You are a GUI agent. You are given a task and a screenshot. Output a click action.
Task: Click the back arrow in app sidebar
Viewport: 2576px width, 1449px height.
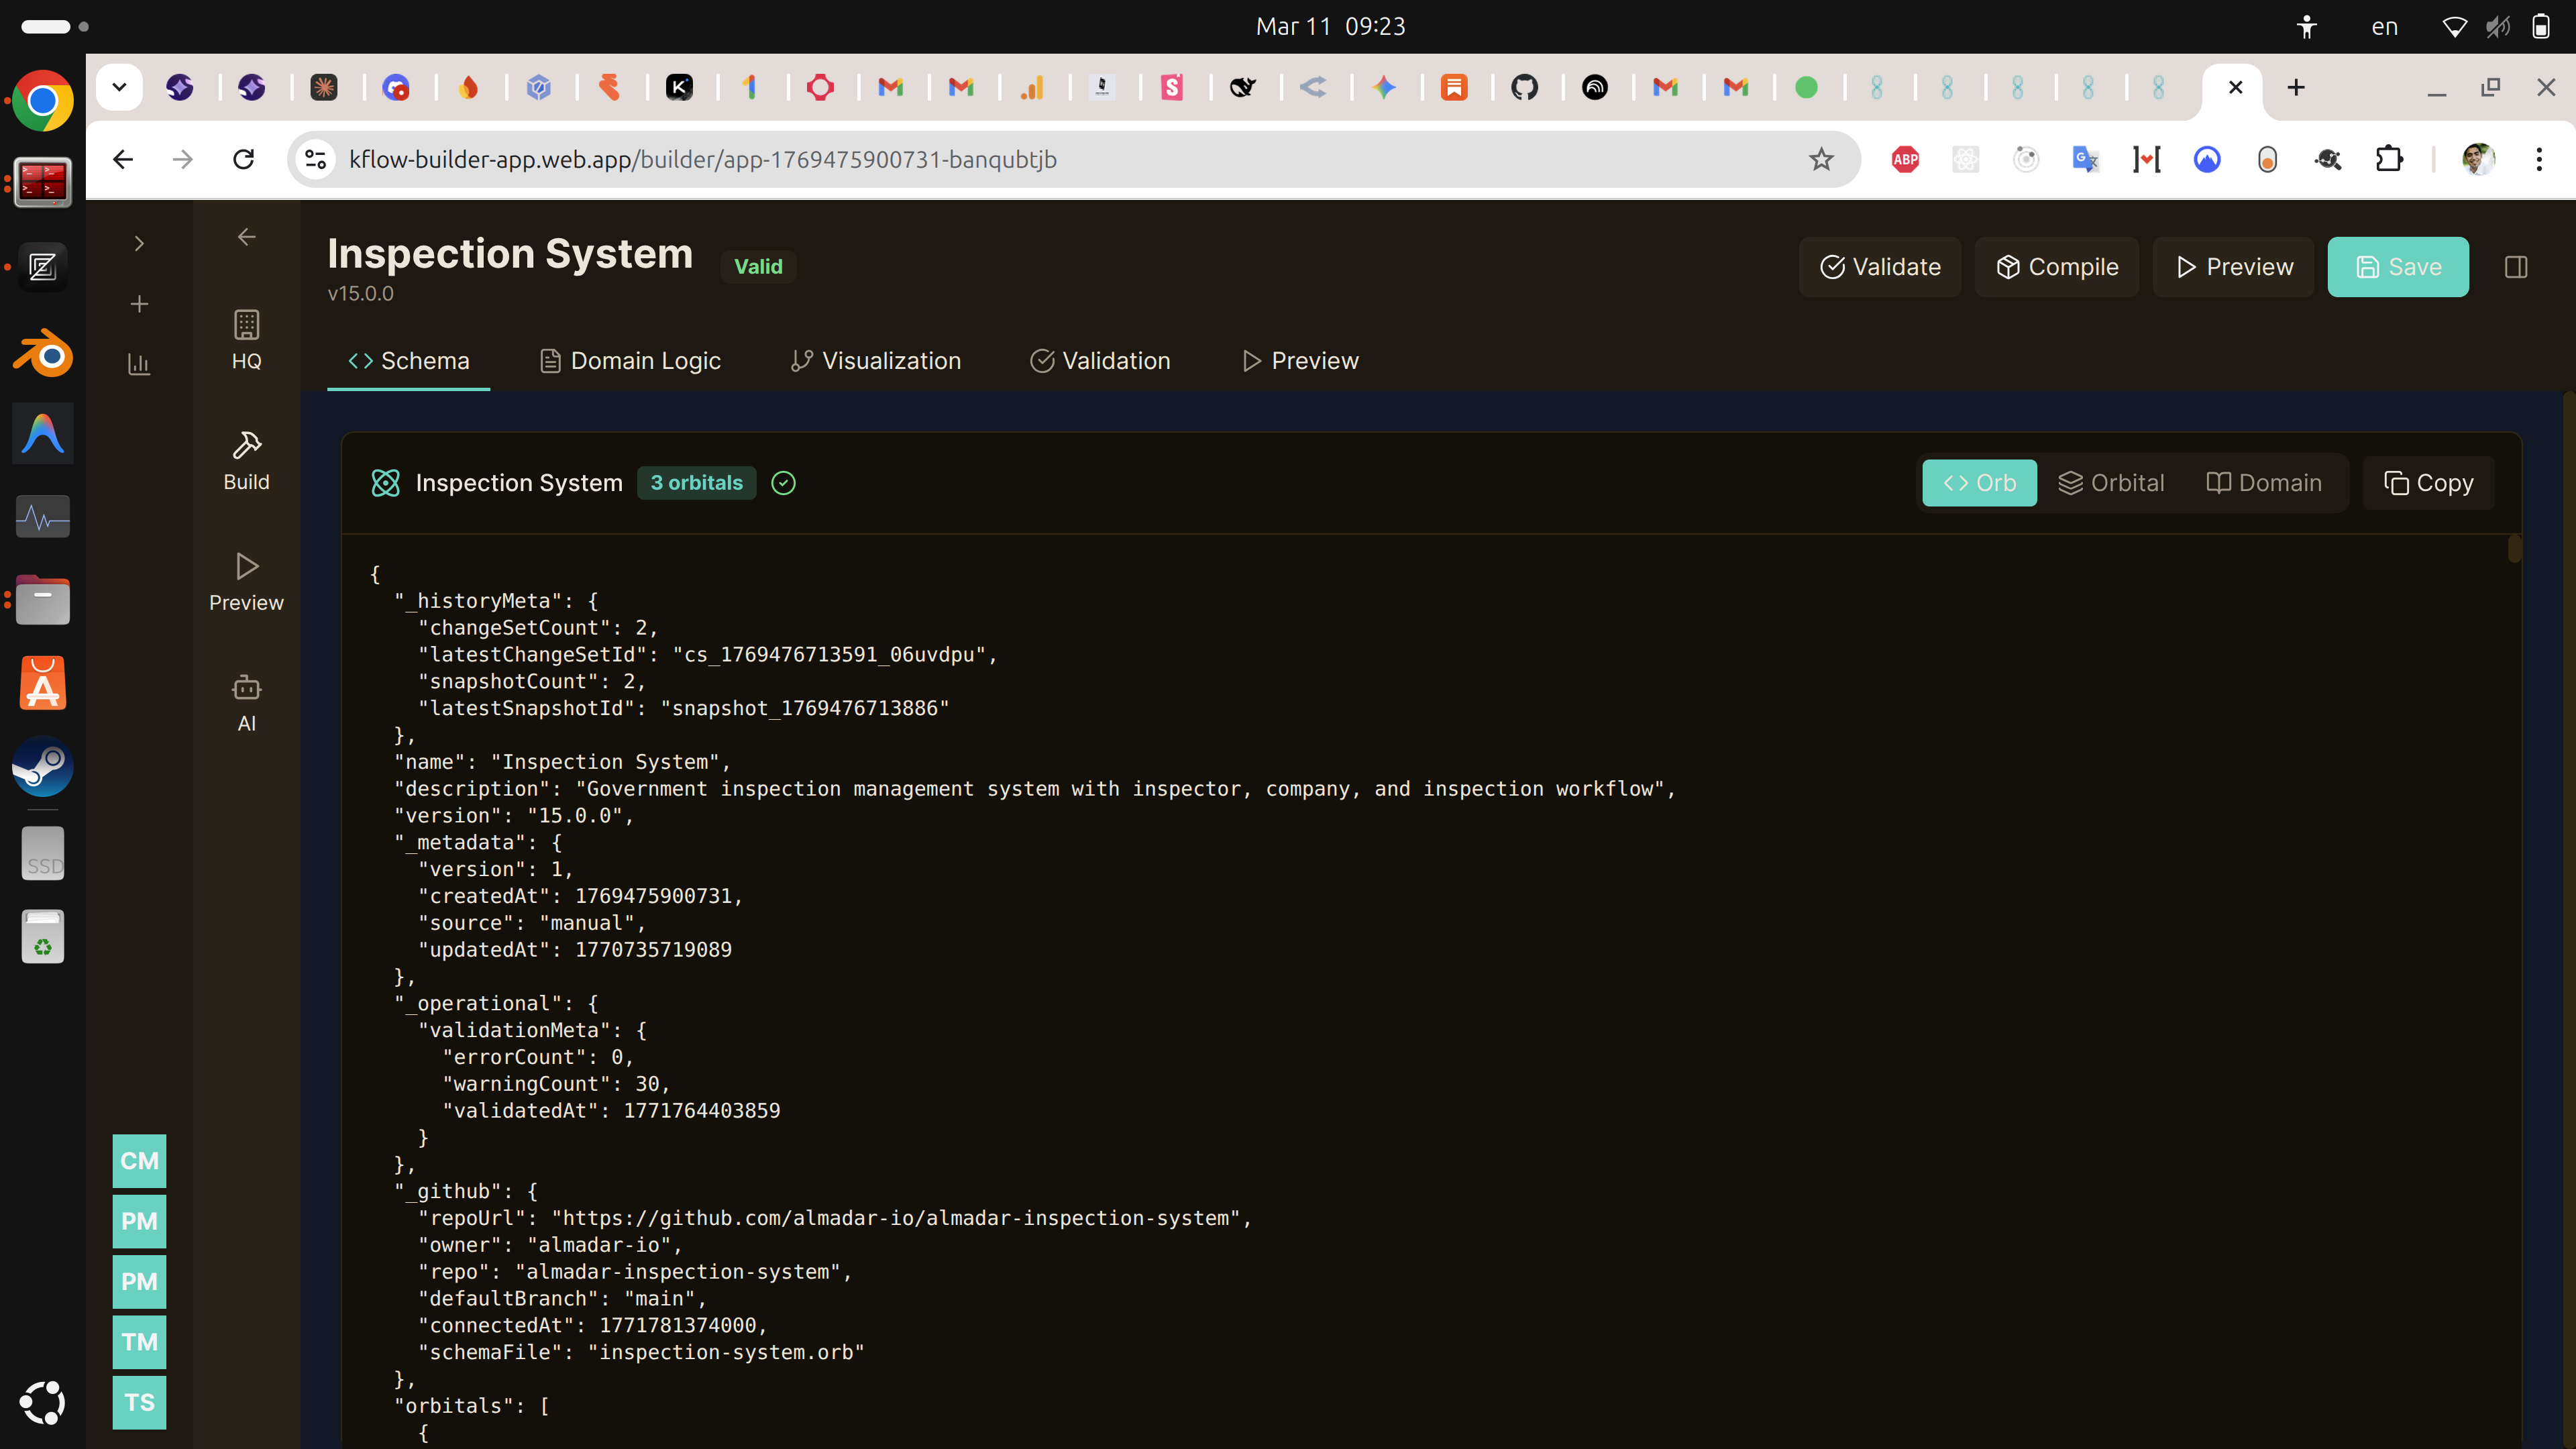tap(246, 237)
